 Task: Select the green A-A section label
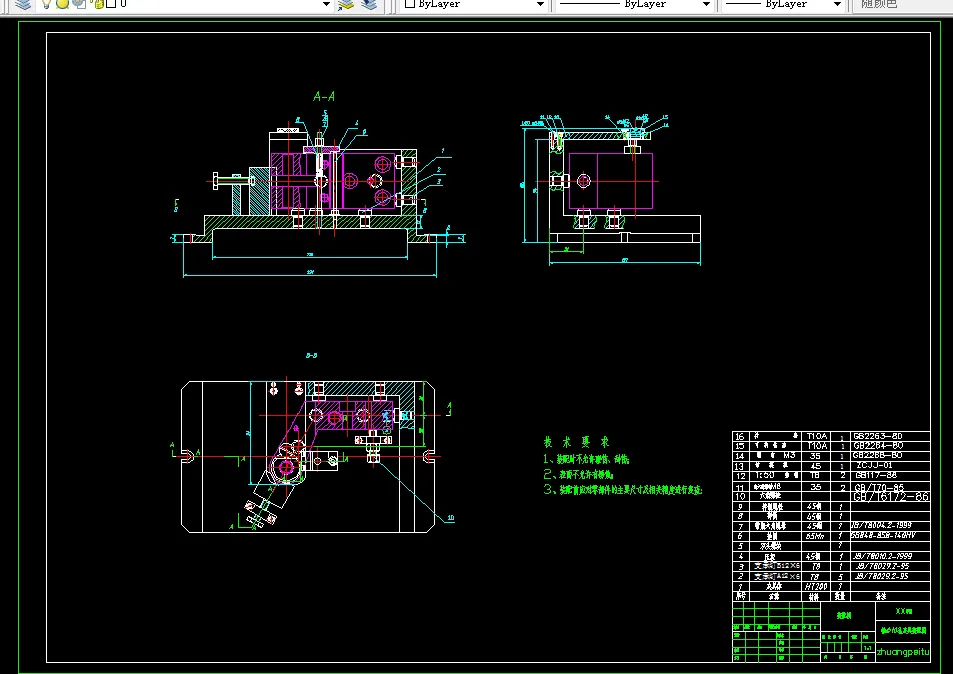pos(324,97)
